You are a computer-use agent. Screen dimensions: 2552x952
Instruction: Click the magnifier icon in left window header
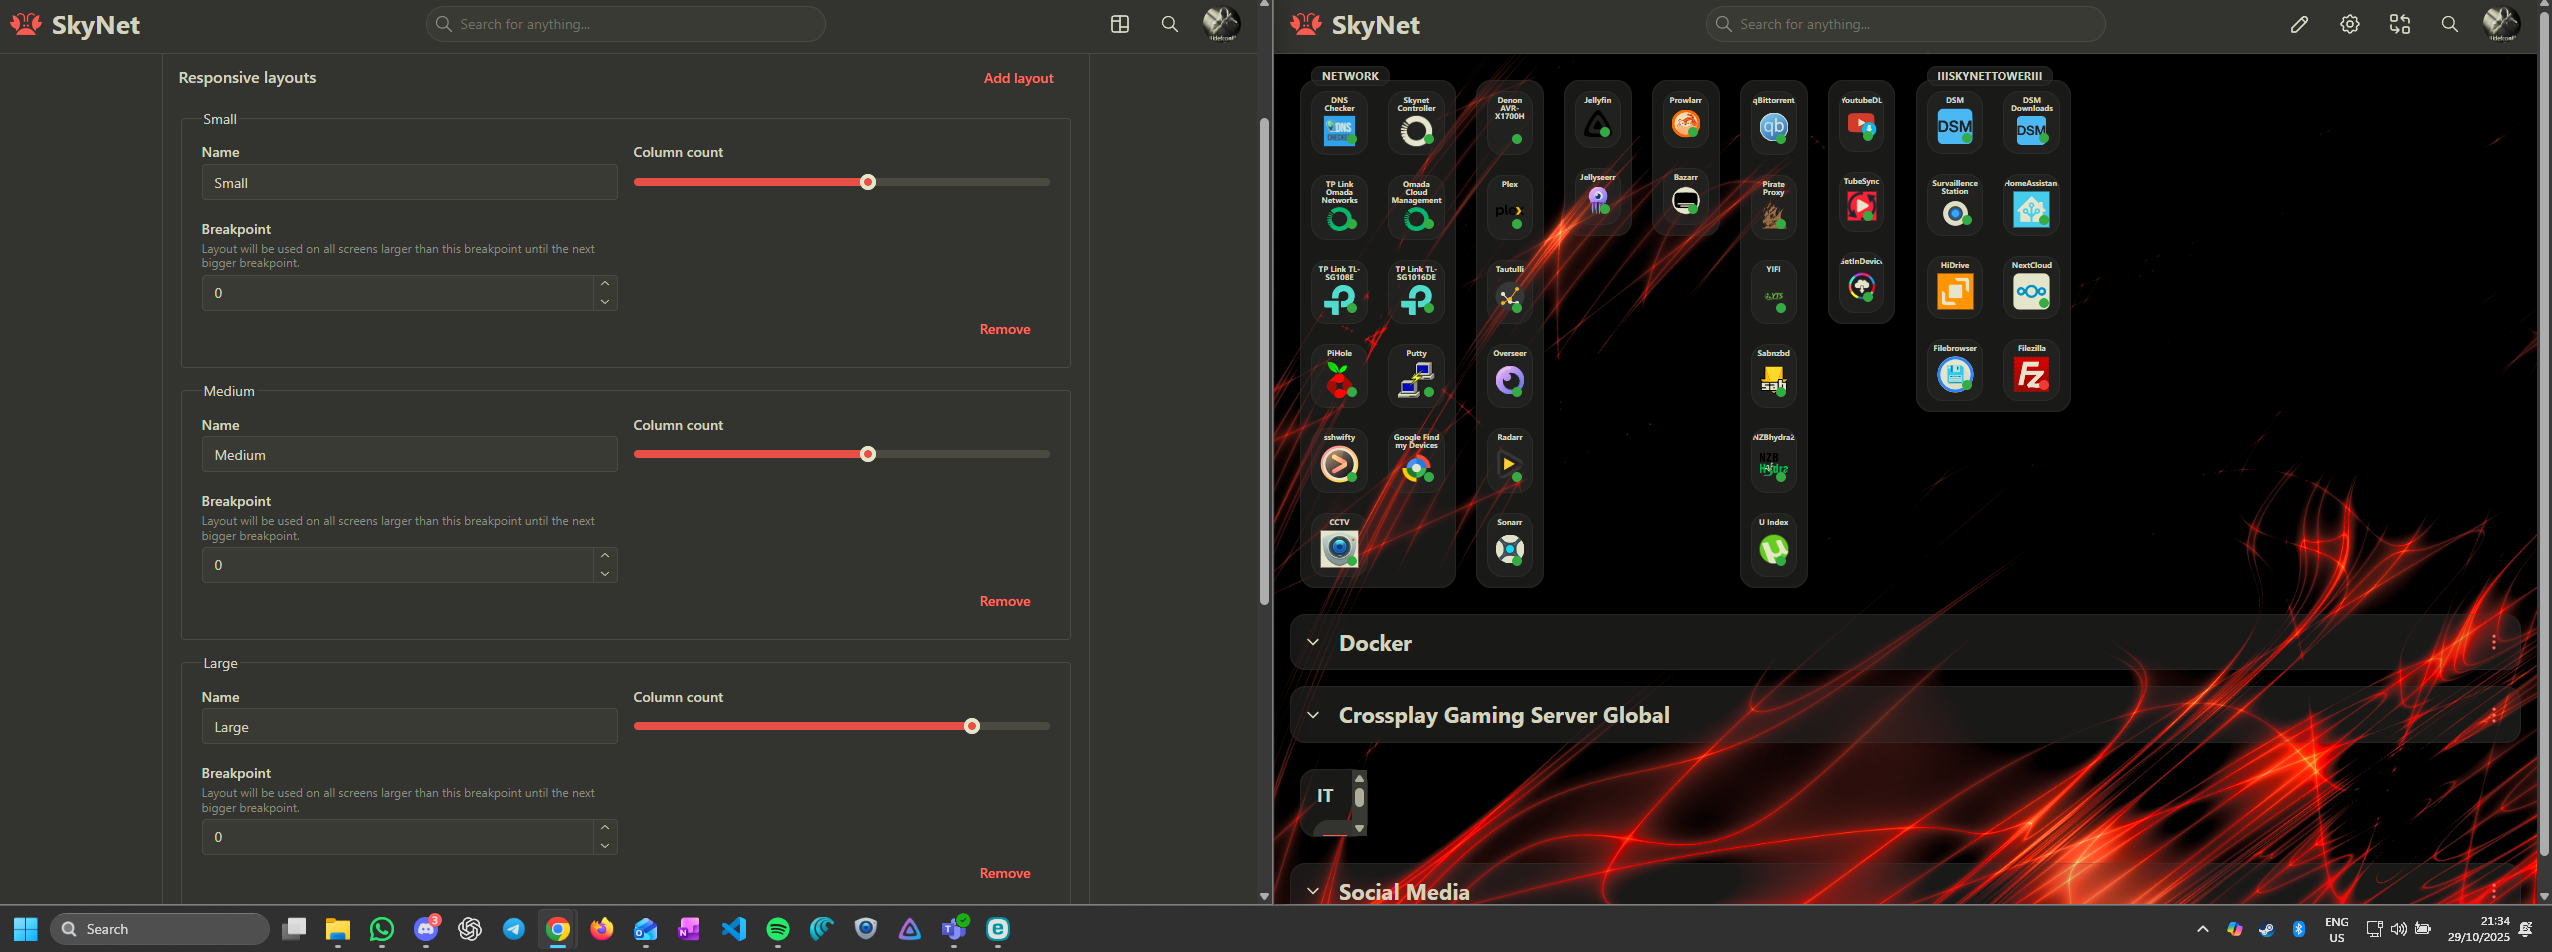click(x=1169, y=24)
